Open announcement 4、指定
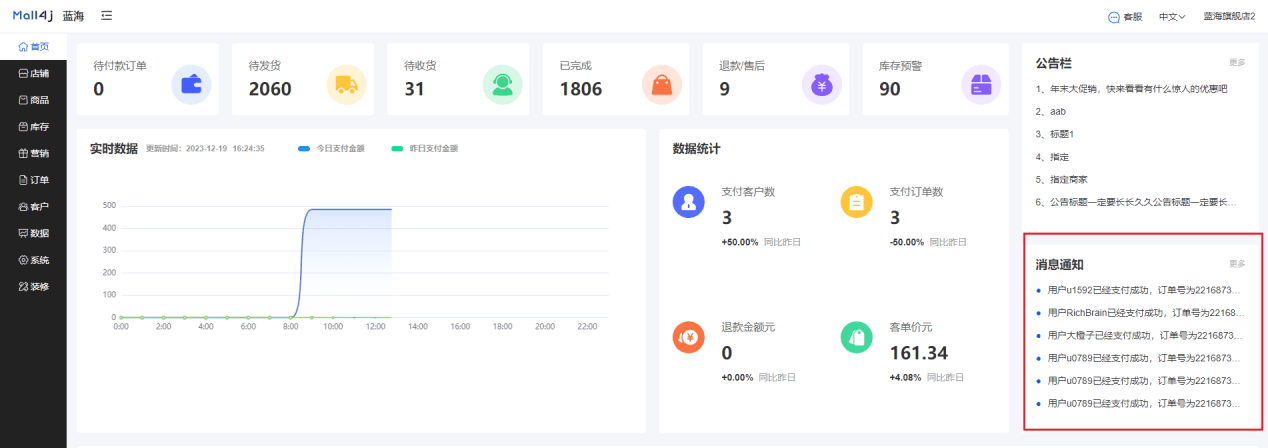Screen dimensions: 1268x448 click(x=1052, y=157)
